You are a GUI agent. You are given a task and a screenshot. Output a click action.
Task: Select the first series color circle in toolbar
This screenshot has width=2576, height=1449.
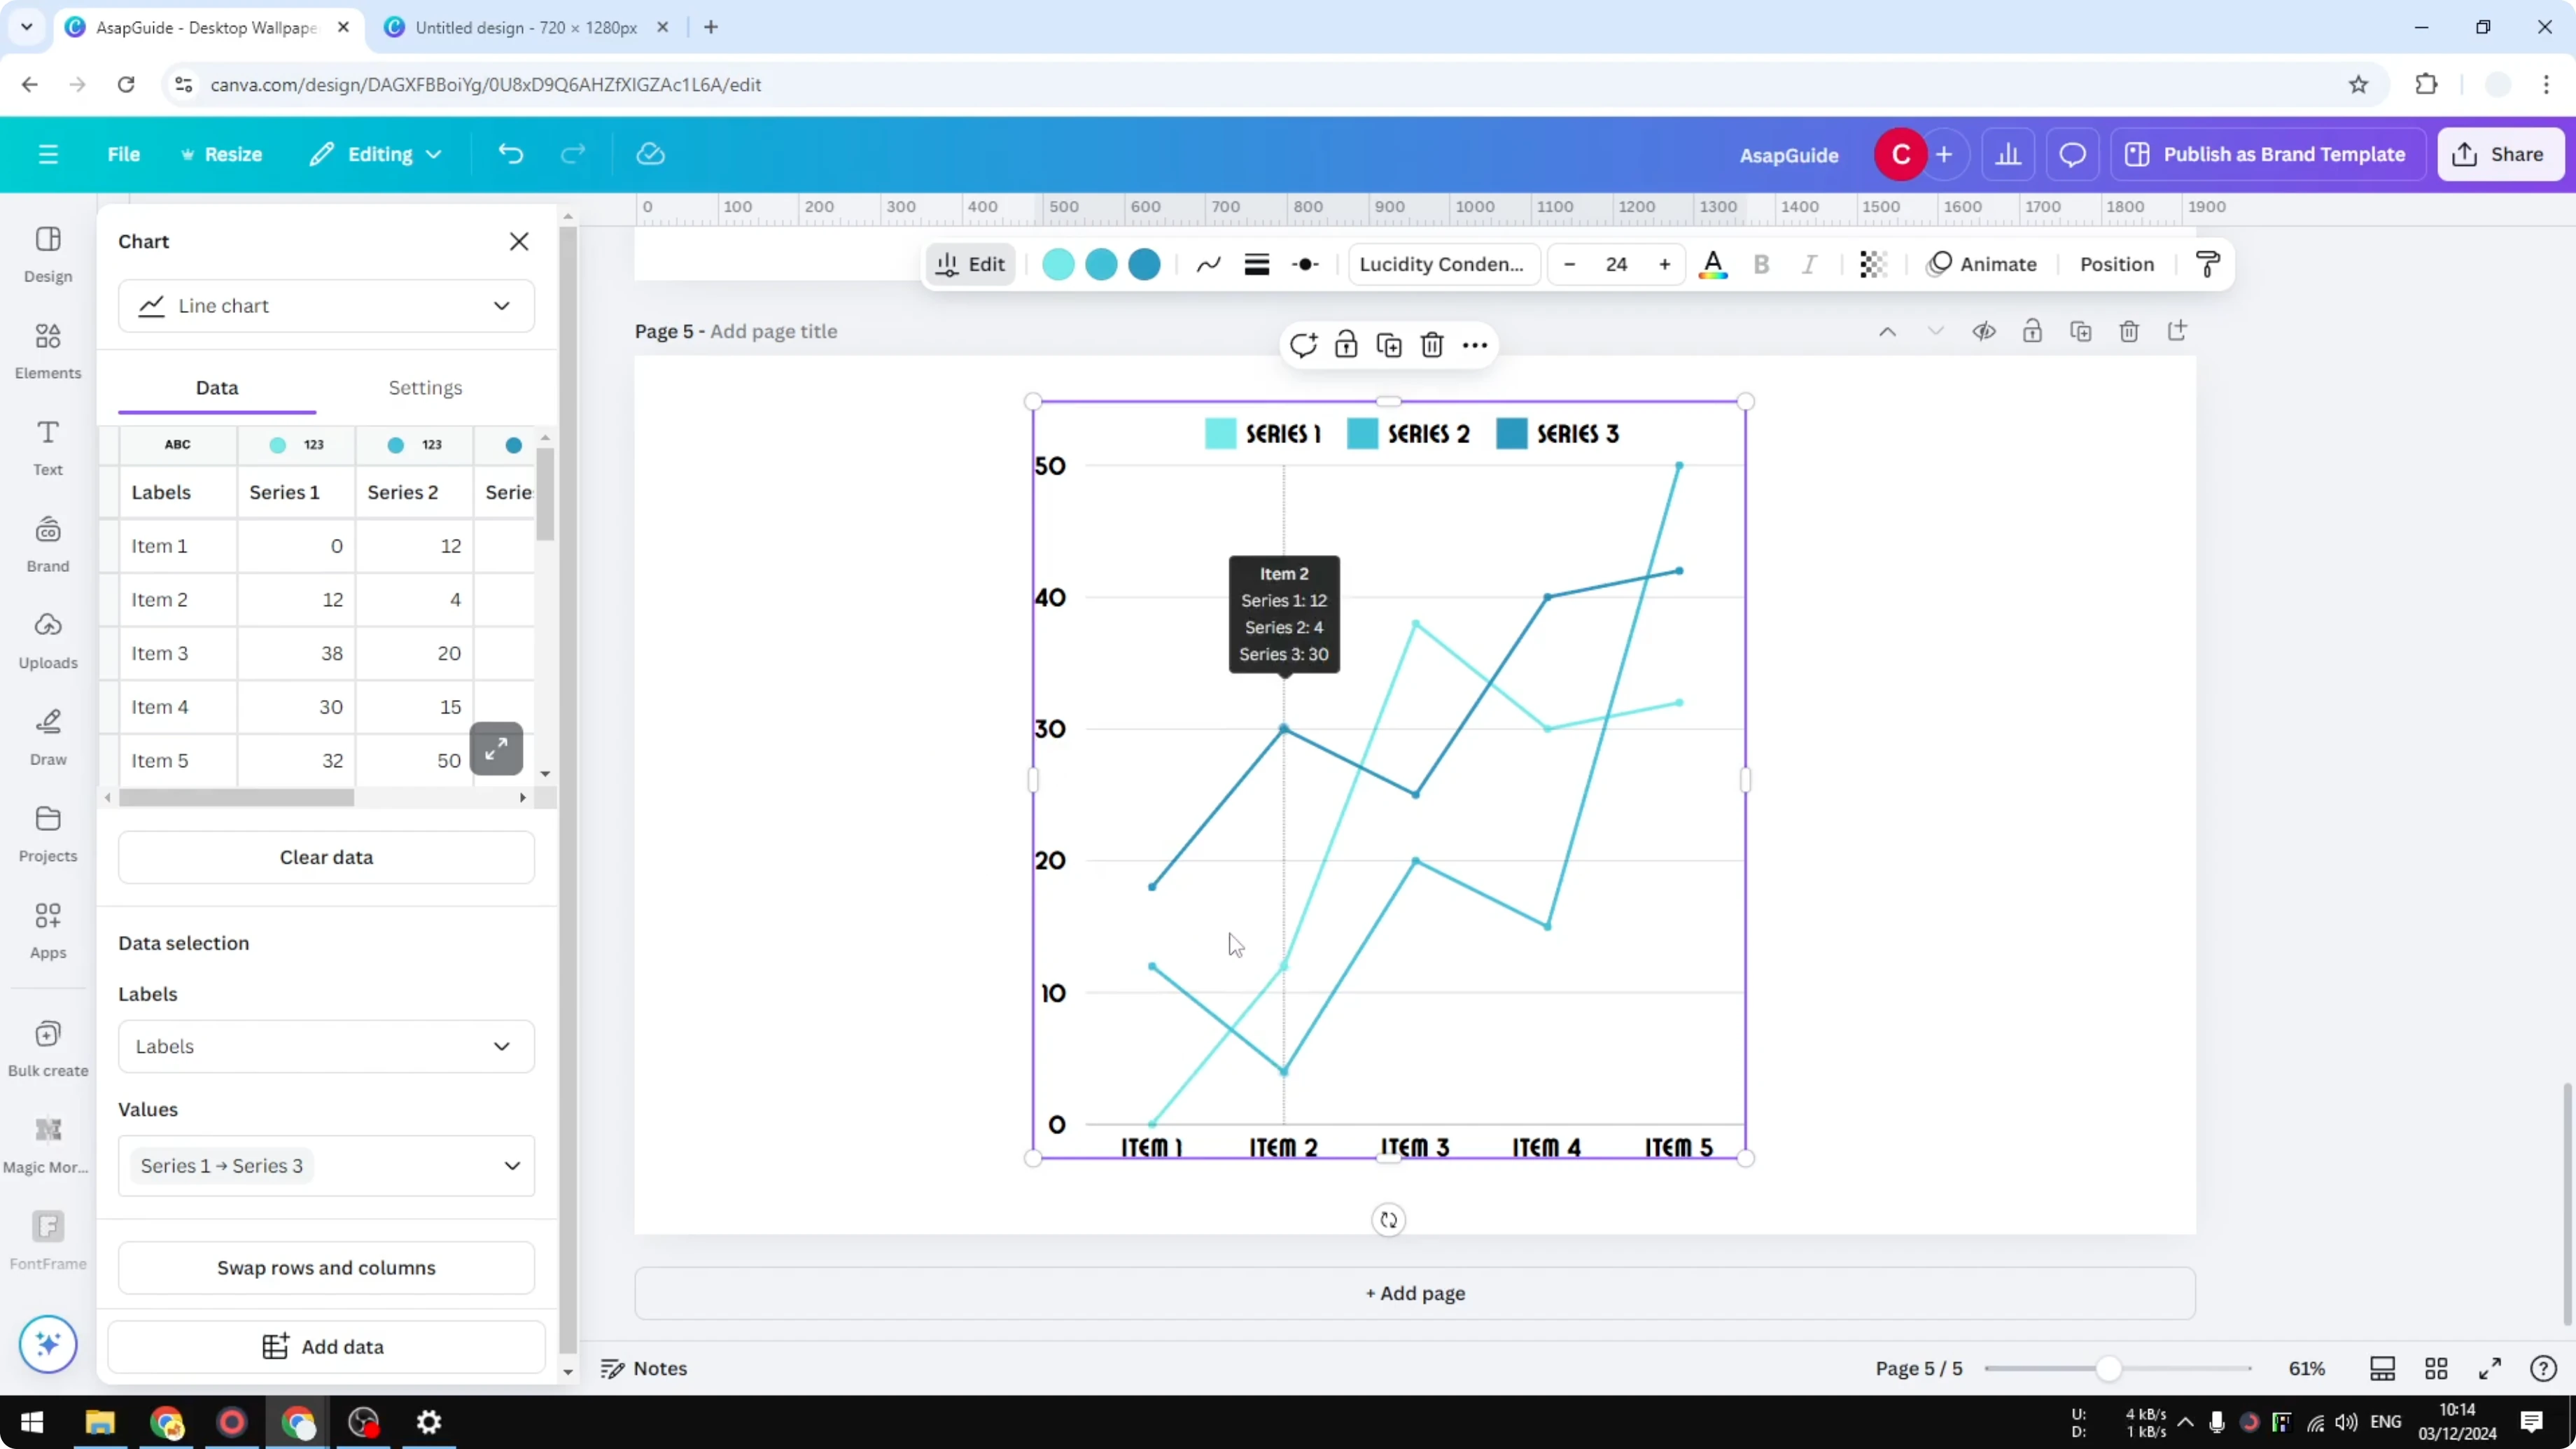point(1057,264)
